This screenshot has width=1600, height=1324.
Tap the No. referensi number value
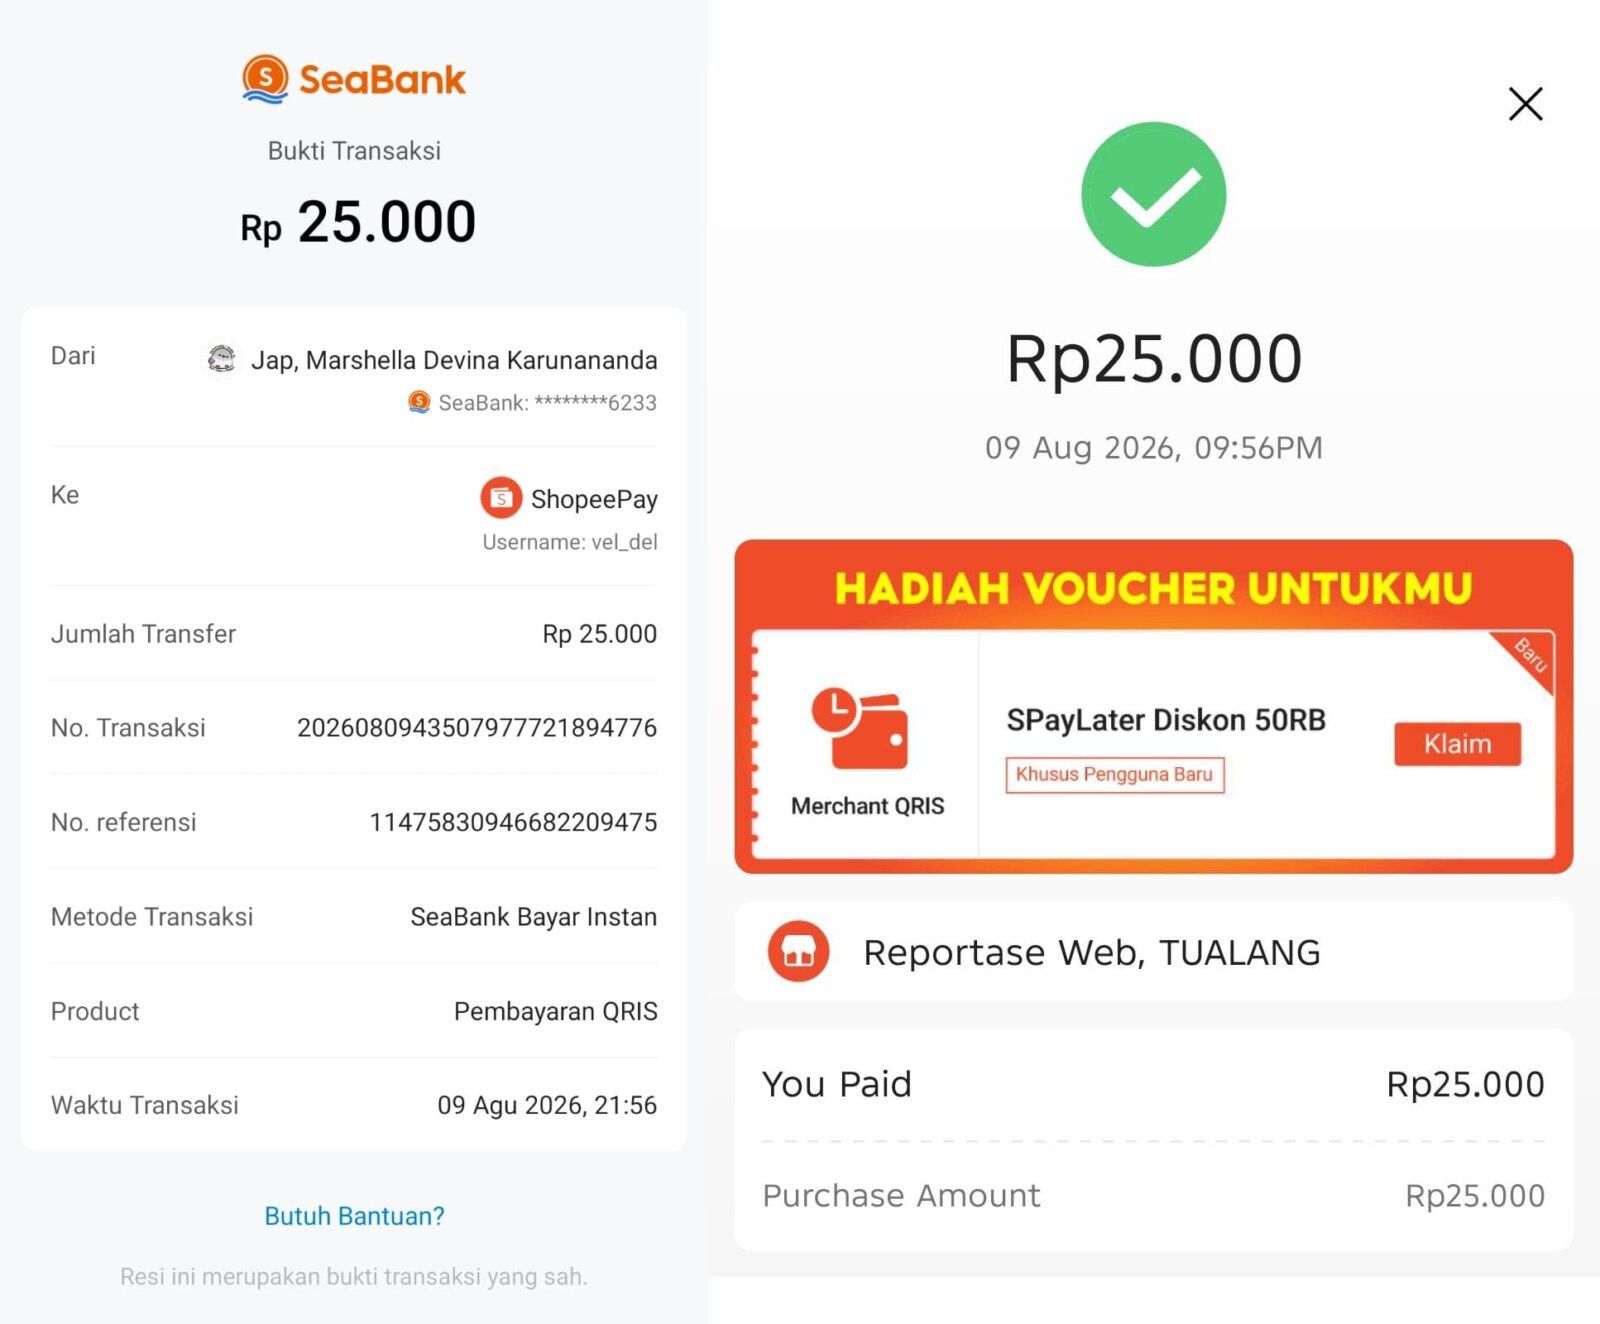pos(513,822)
